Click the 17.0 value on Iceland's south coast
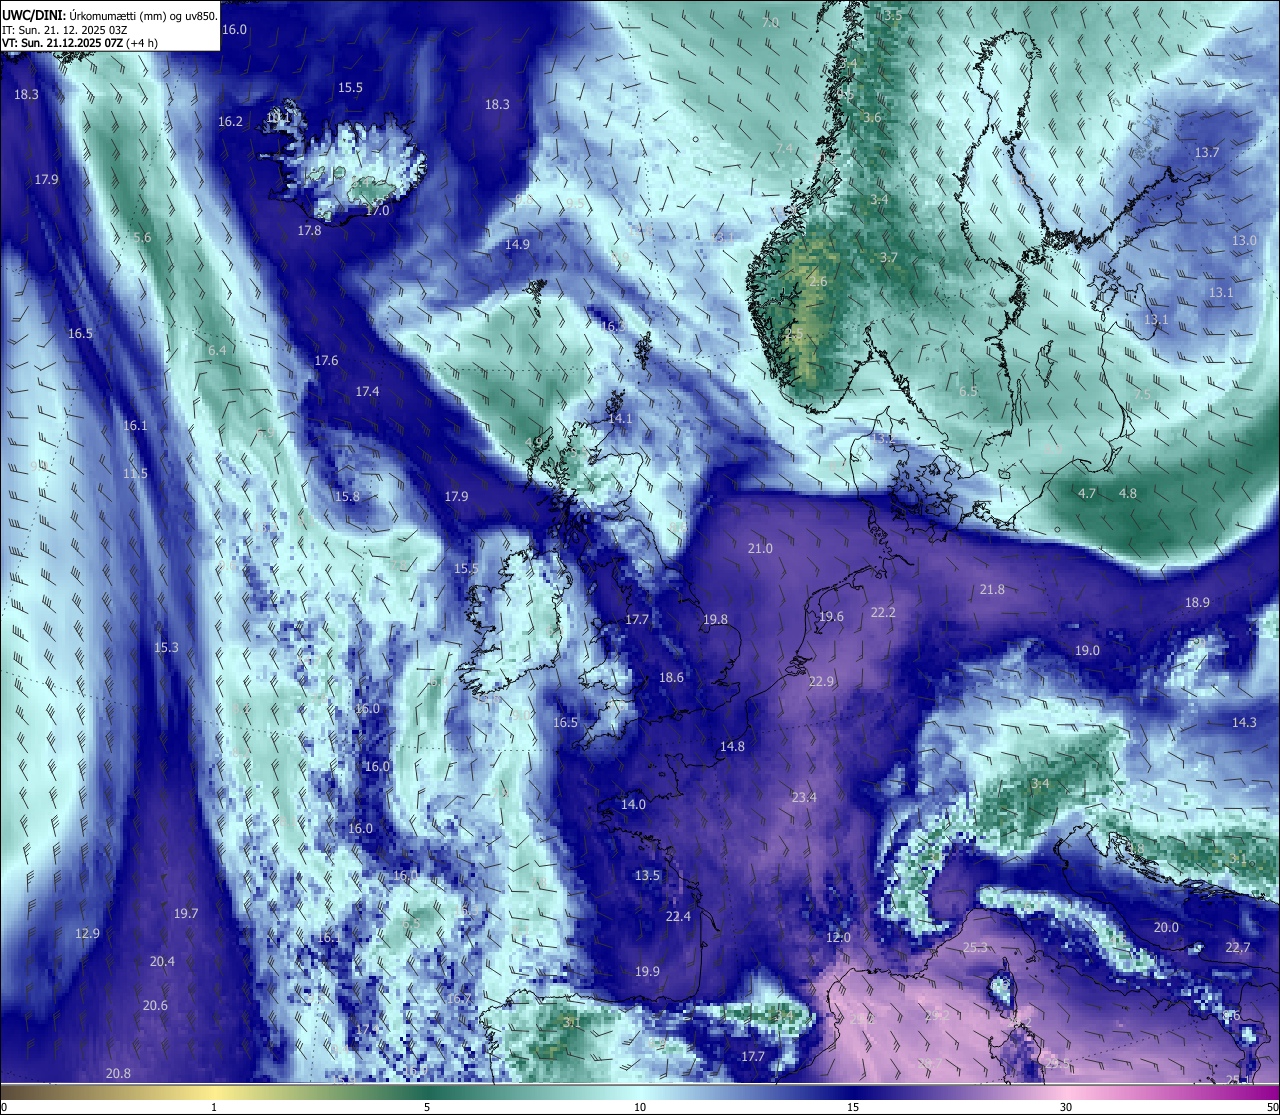 (x=377, y=211)
